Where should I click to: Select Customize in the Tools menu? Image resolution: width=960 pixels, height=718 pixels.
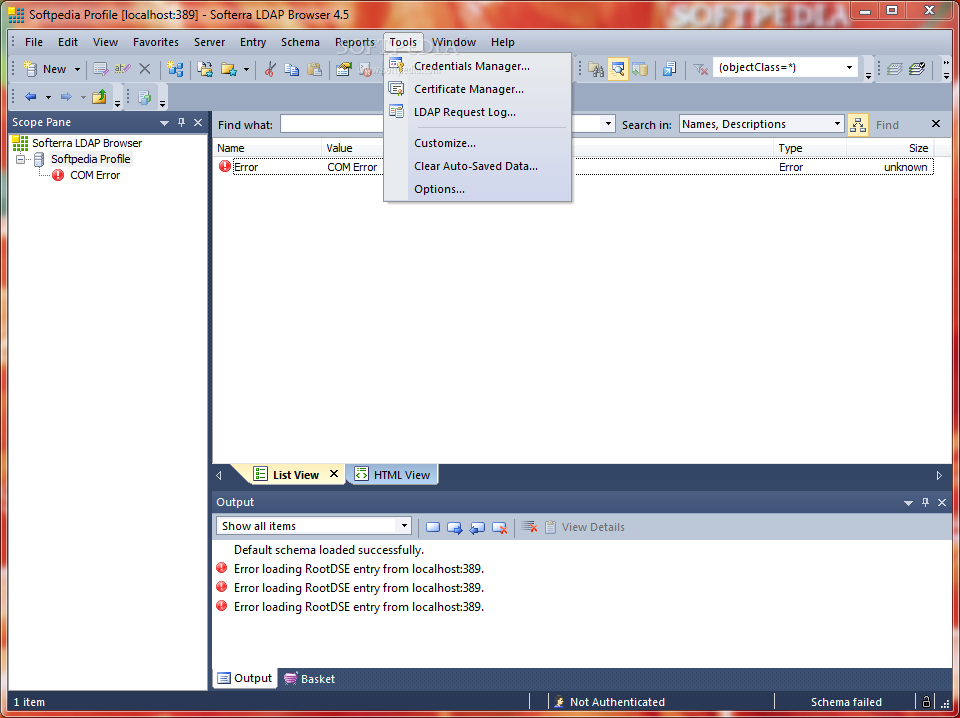click(x=478, y=143)
